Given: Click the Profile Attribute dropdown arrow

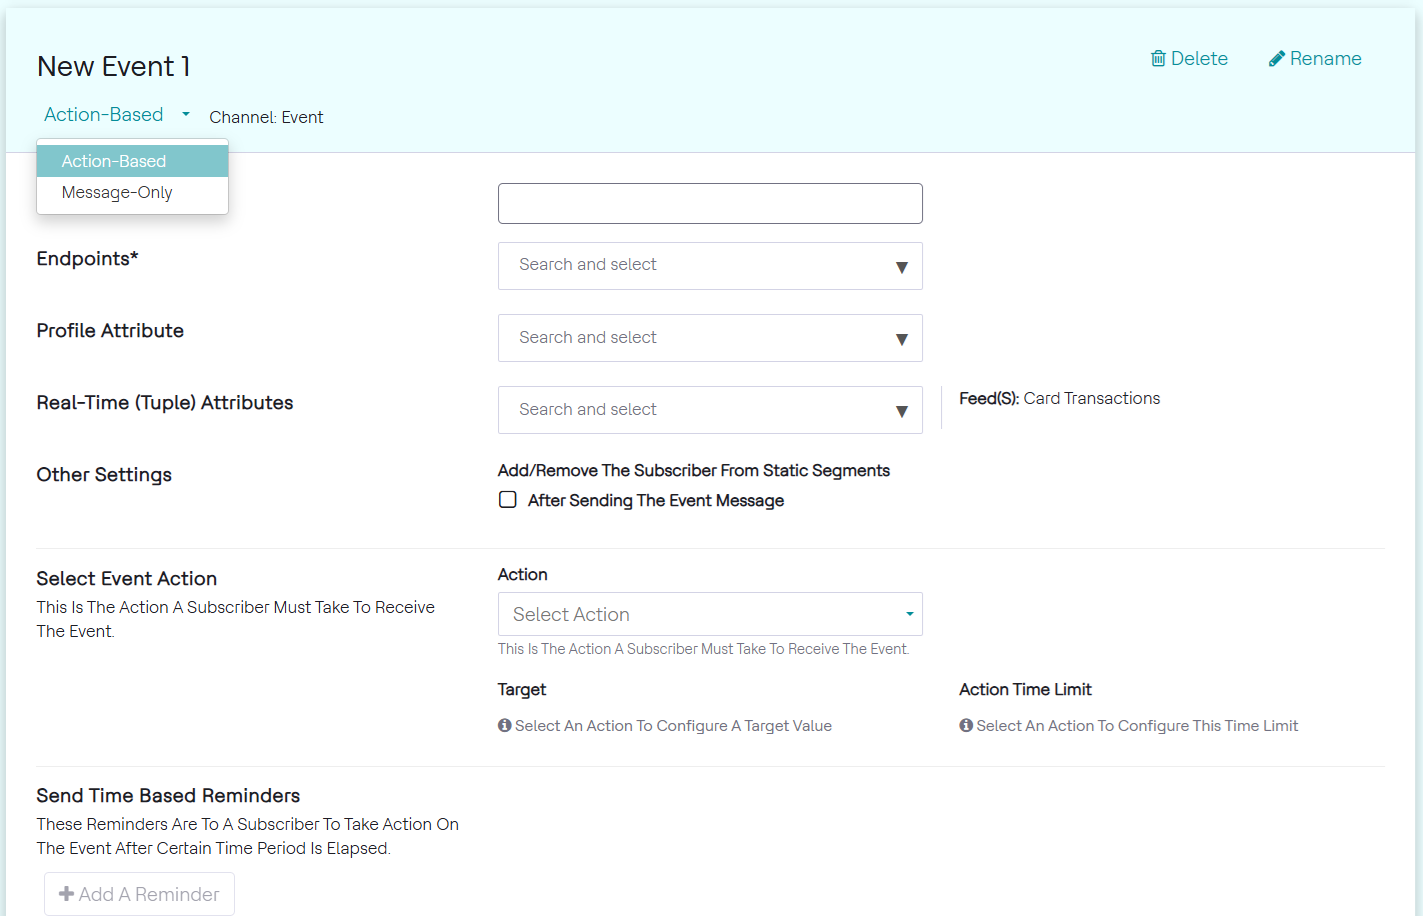Looking at the screenshot, I should 901,339.
